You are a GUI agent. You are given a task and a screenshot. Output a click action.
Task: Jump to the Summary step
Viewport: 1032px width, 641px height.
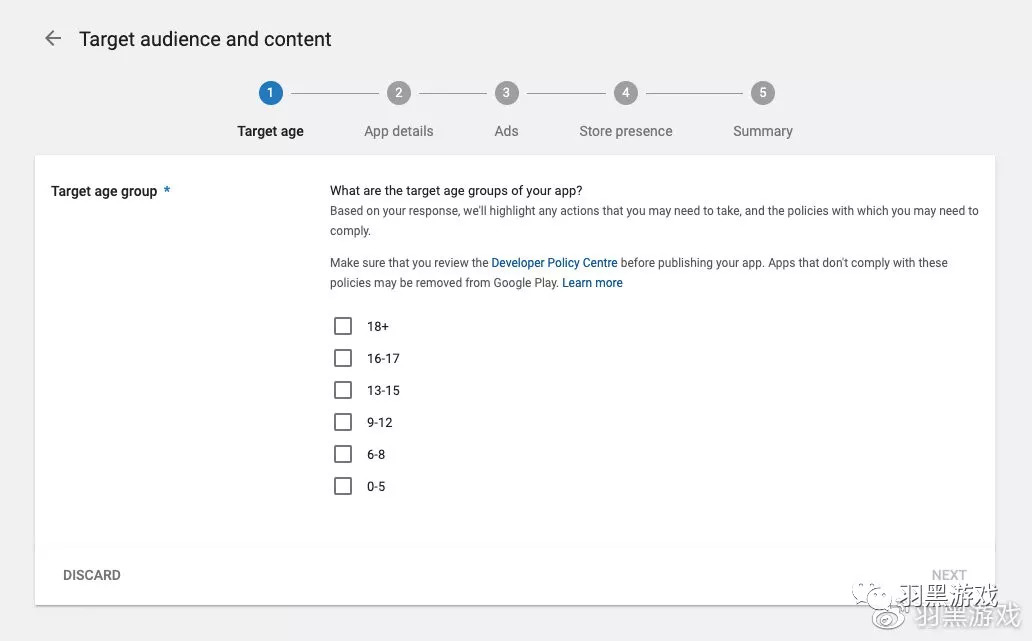763,131
